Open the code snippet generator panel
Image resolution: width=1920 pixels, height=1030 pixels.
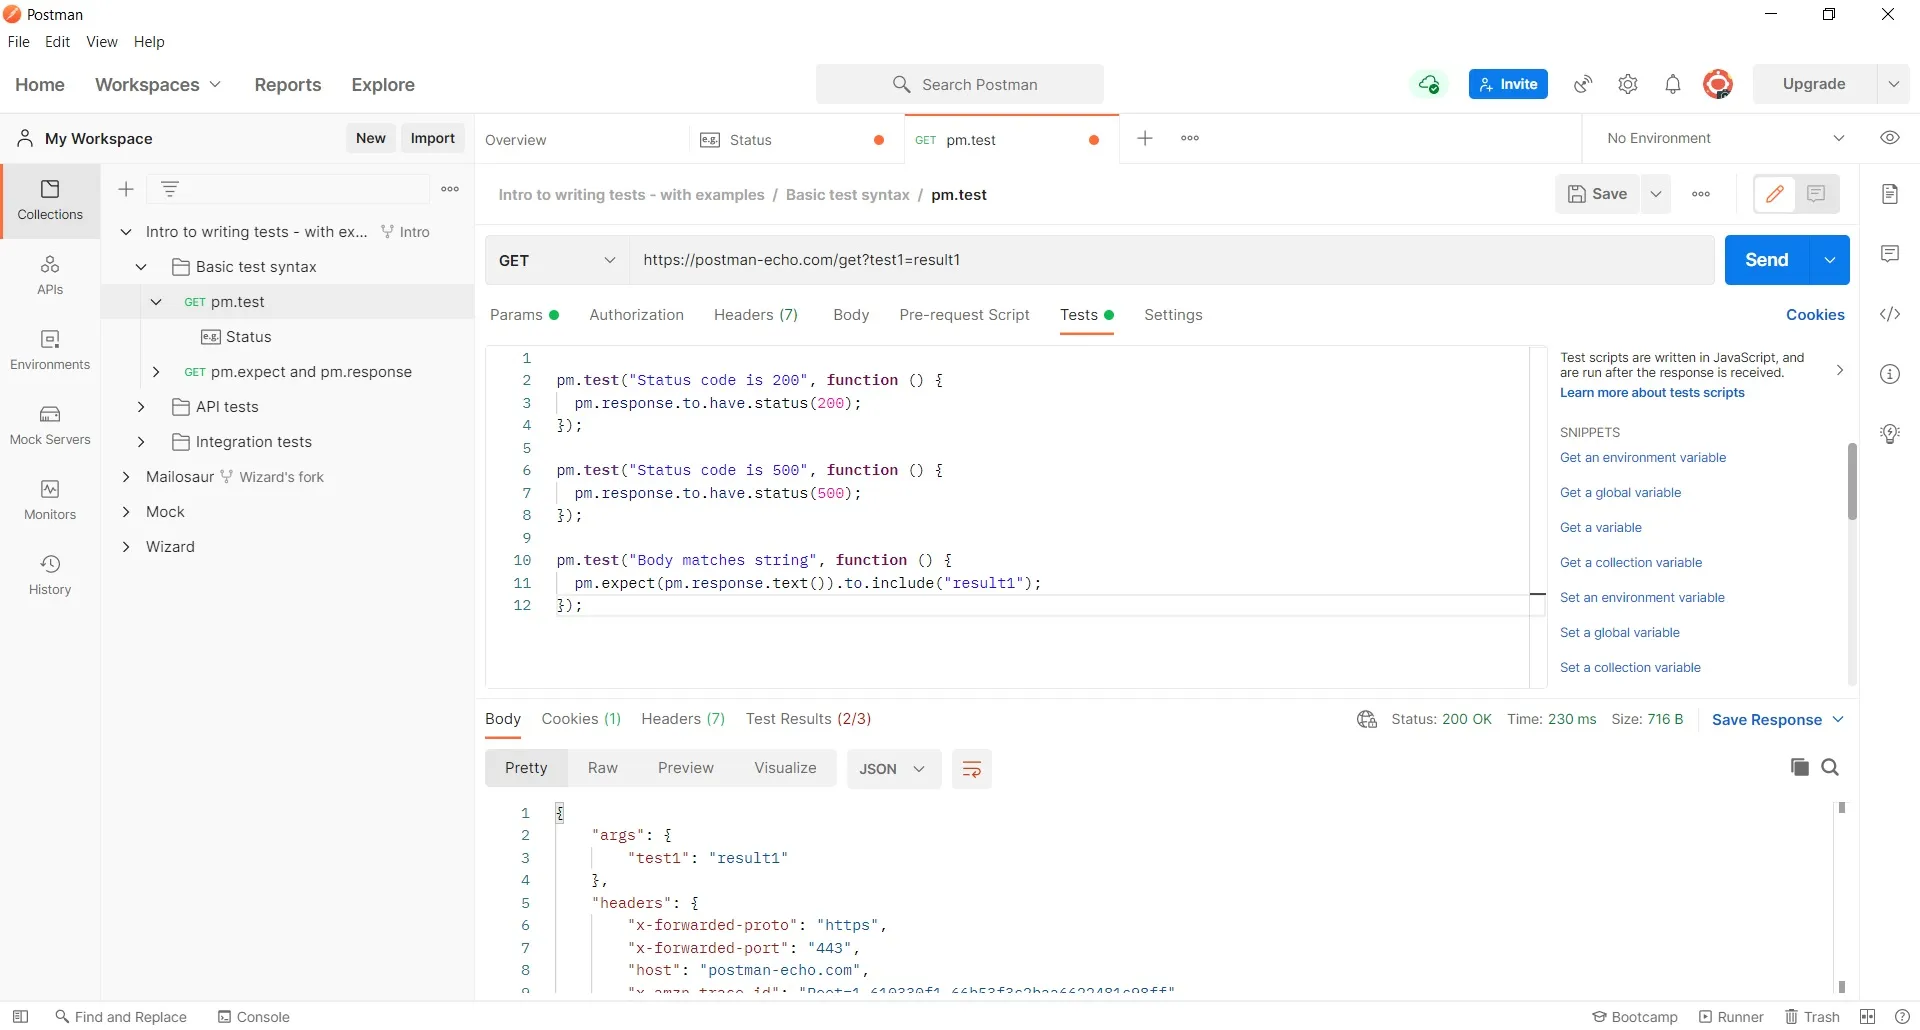tap(1891, 315)
